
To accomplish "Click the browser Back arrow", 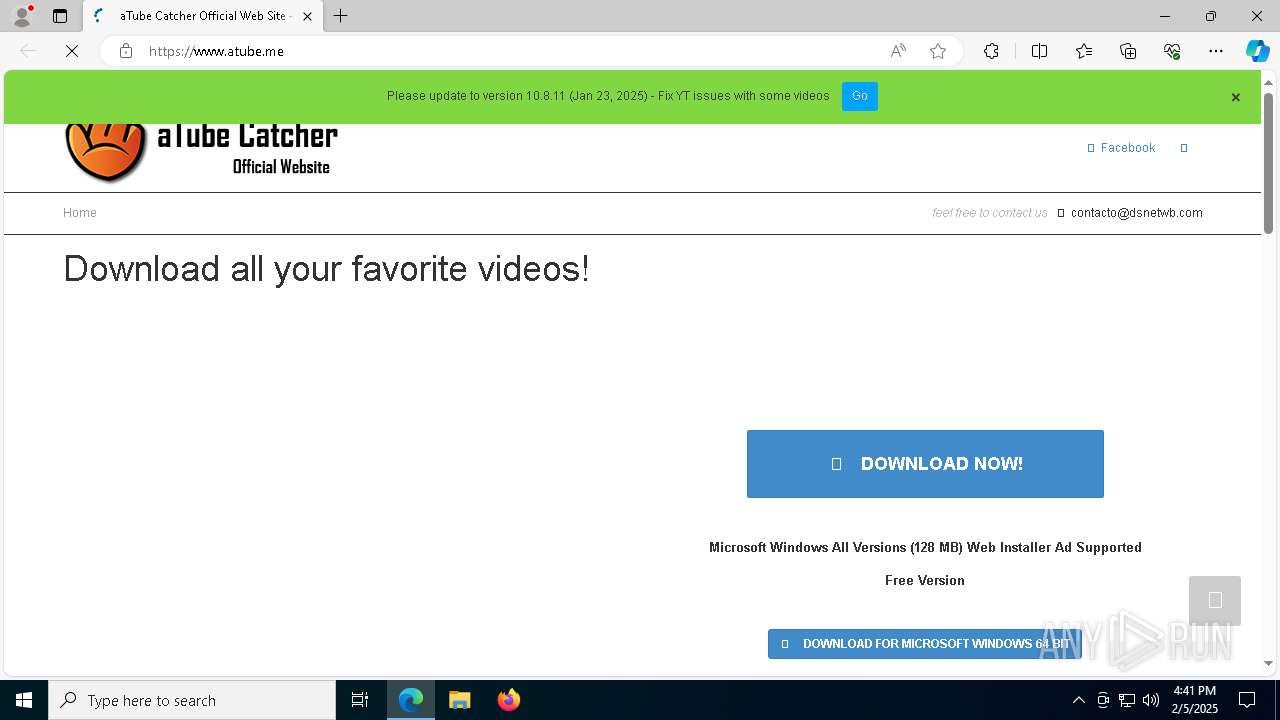I will (28, 51).
